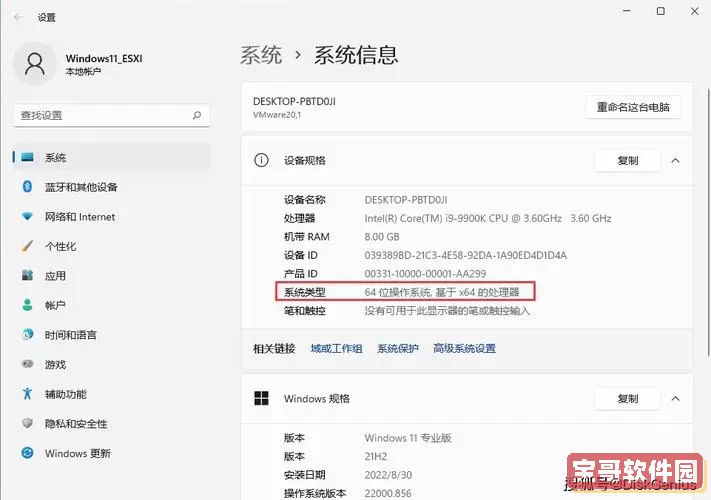Image resolution: width=711 pixels, height=500 pixels.
Task: Open 游戏 settings page
Action: tap(112, 364)
